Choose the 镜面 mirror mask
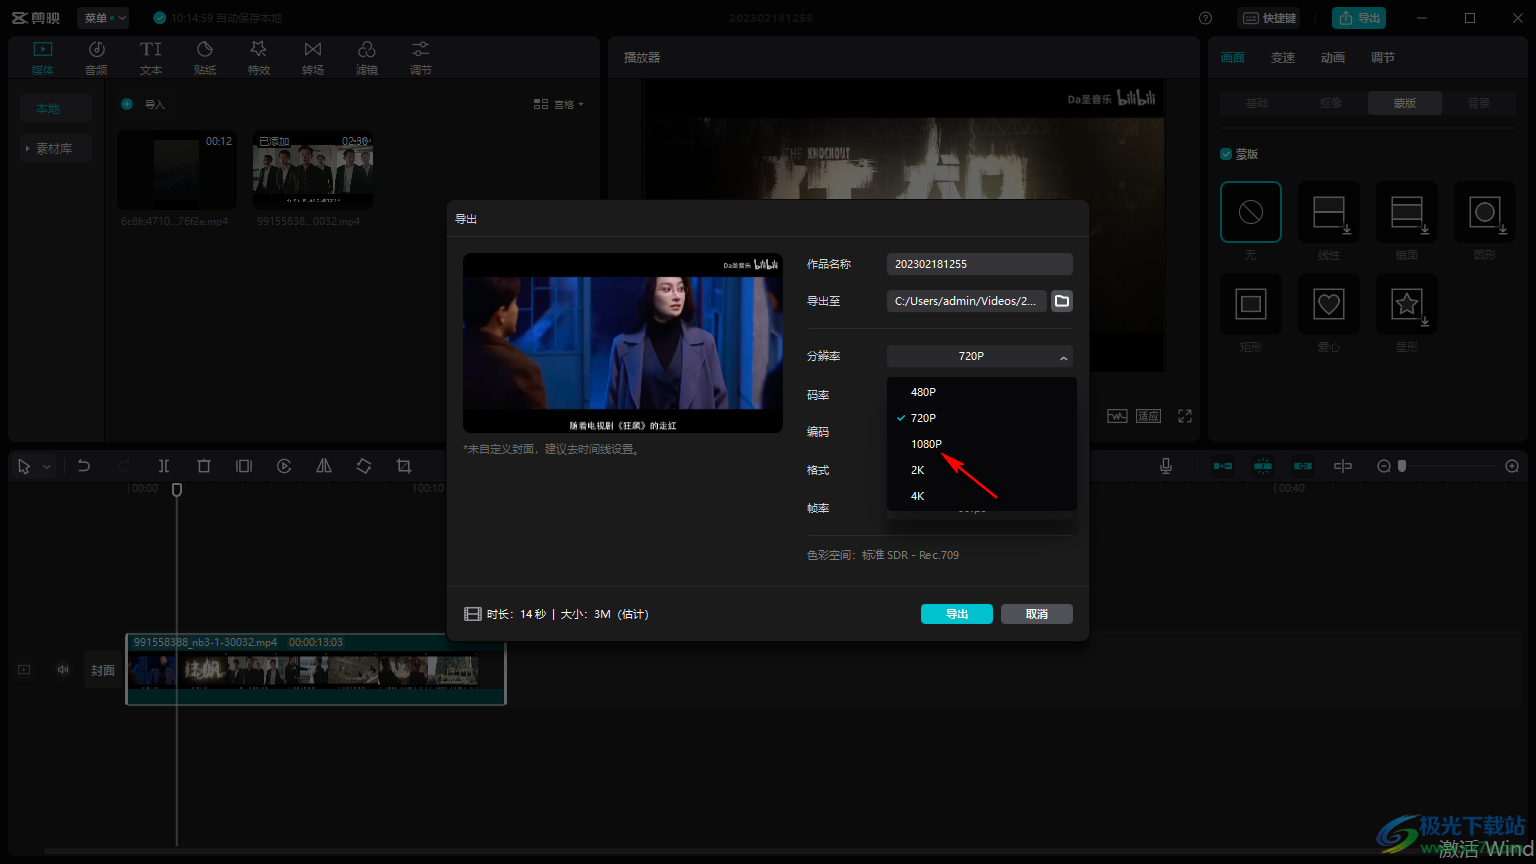Image resolution: width=1536 pixels, height=864 pixels. 1407,212
